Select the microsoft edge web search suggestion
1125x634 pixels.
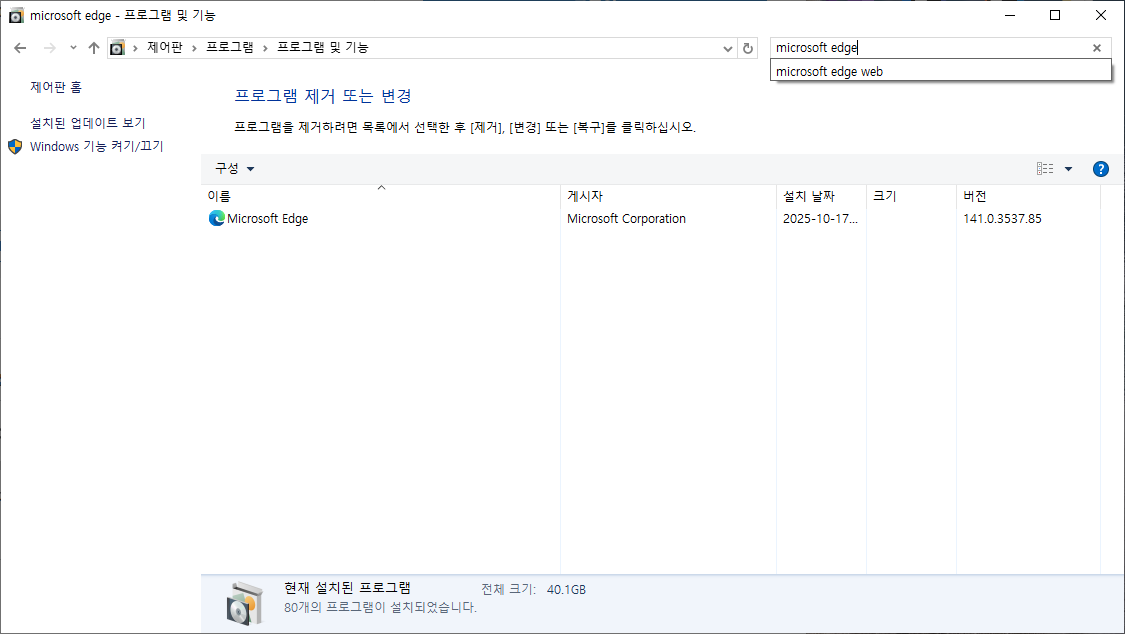click(827, 71)
